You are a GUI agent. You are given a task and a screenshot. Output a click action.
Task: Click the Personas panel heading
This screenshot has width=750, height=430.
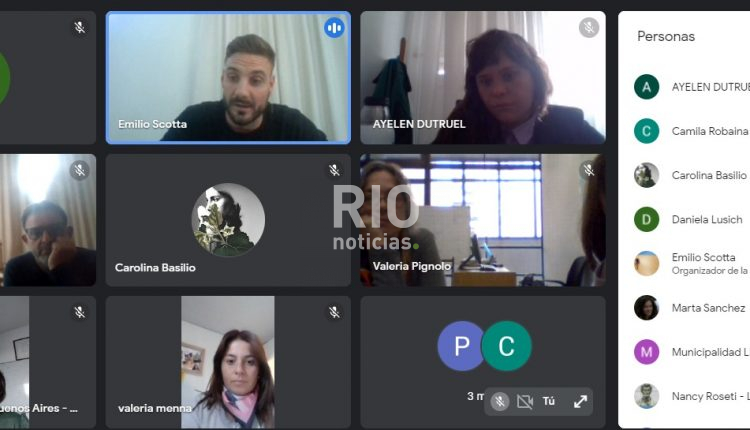[x=666, y=36]
